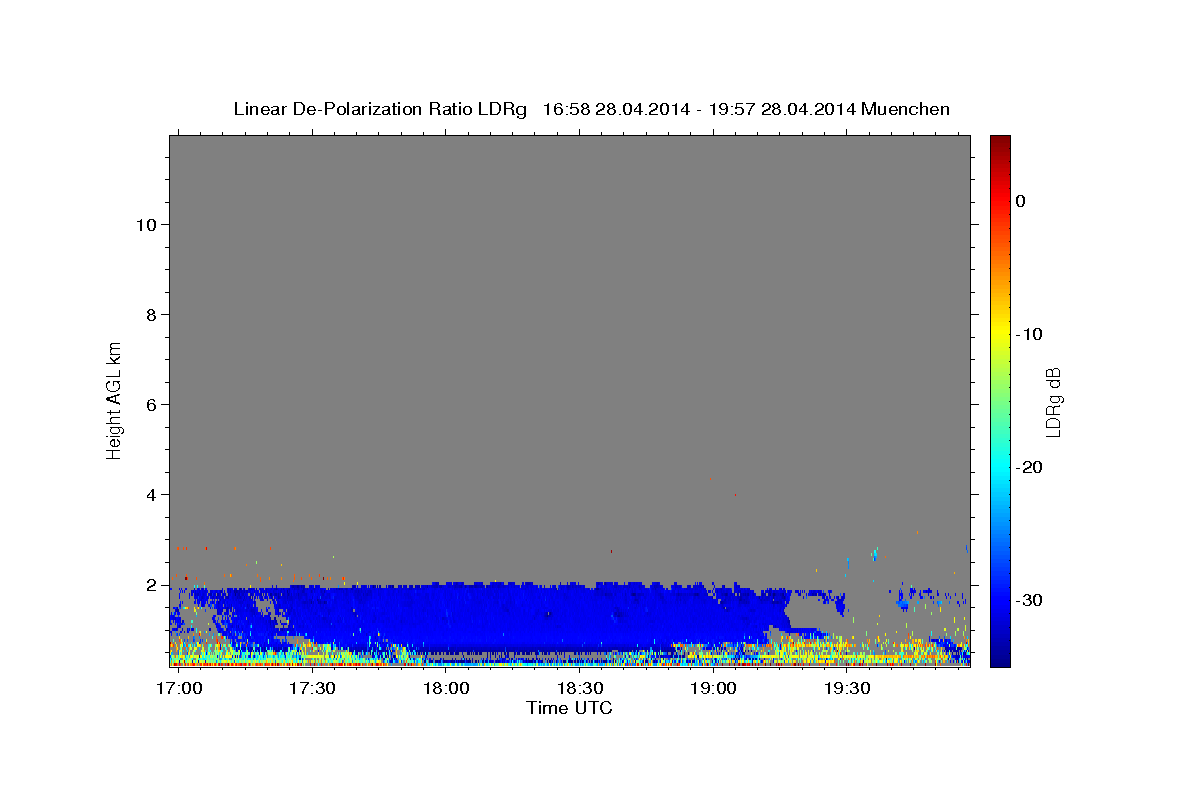Click the height tick label 2
Viewport: 1200px width, 800px height.
click(151, 585)
